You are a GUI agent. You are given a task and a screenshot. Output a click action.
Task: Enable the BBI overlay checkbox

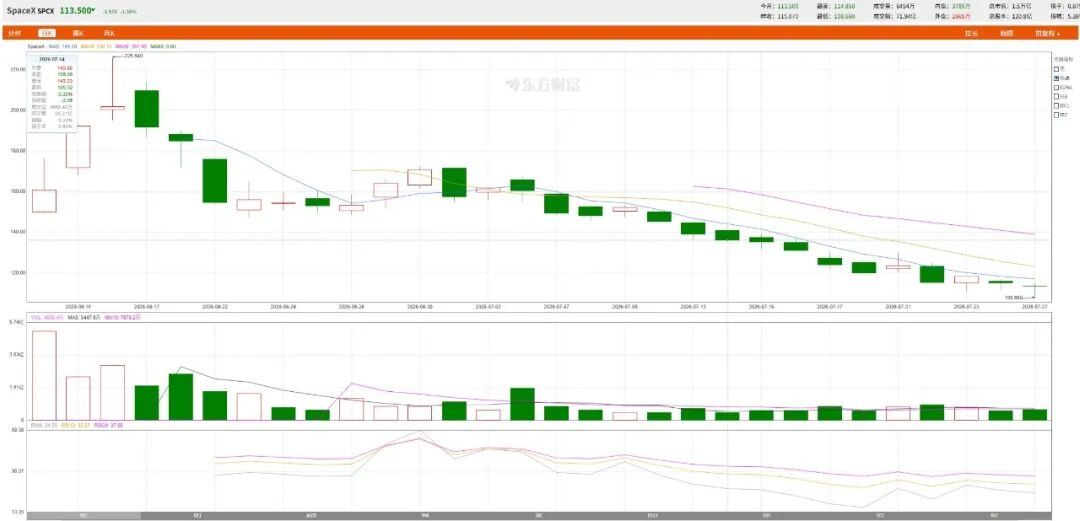point(1057,114)
